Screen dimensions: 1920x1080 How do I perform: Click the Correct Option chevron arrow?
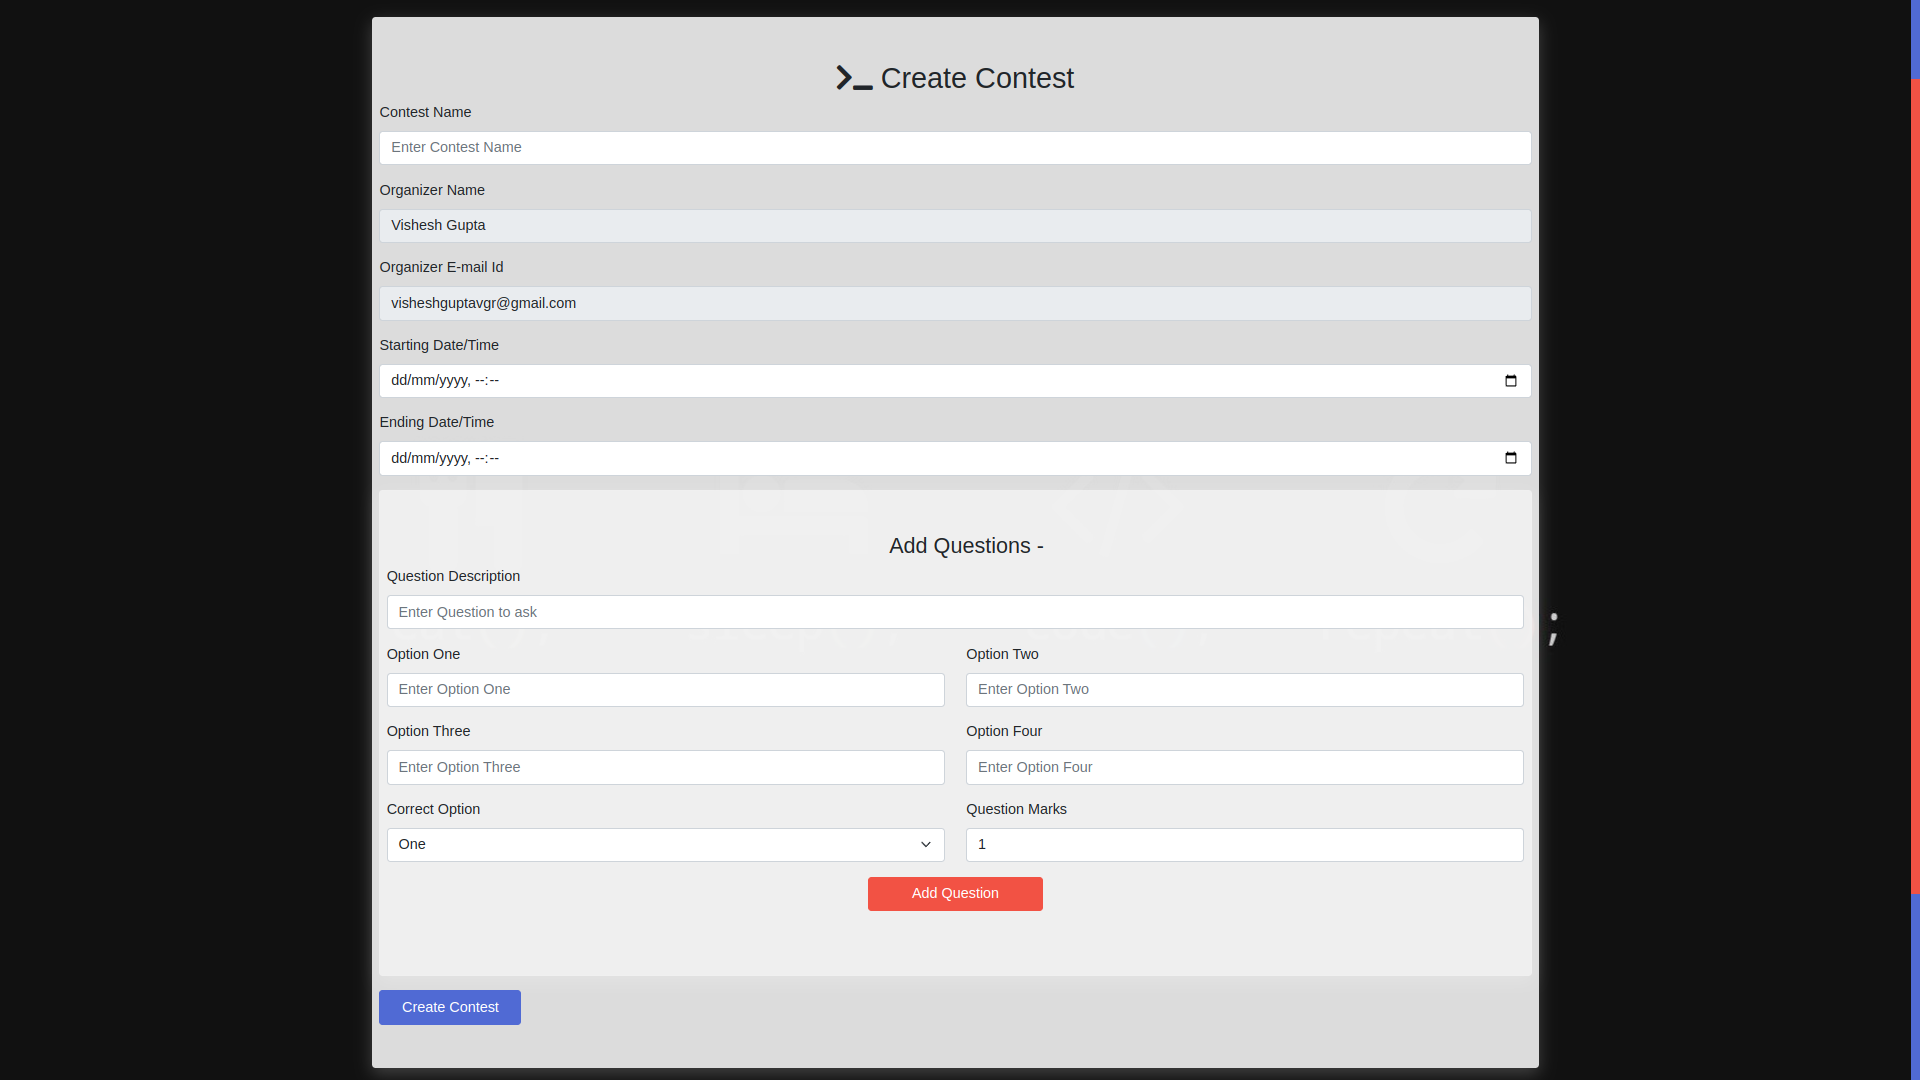(925, 845)
